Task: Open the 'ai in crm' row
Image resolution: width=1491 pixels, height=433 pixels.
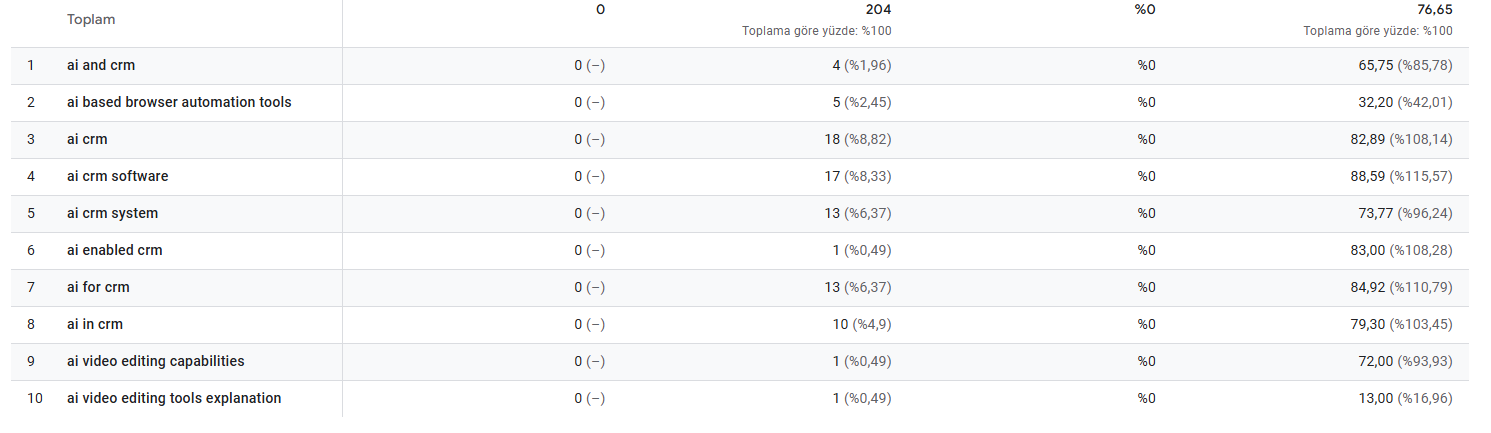Action: click(740, 324)
